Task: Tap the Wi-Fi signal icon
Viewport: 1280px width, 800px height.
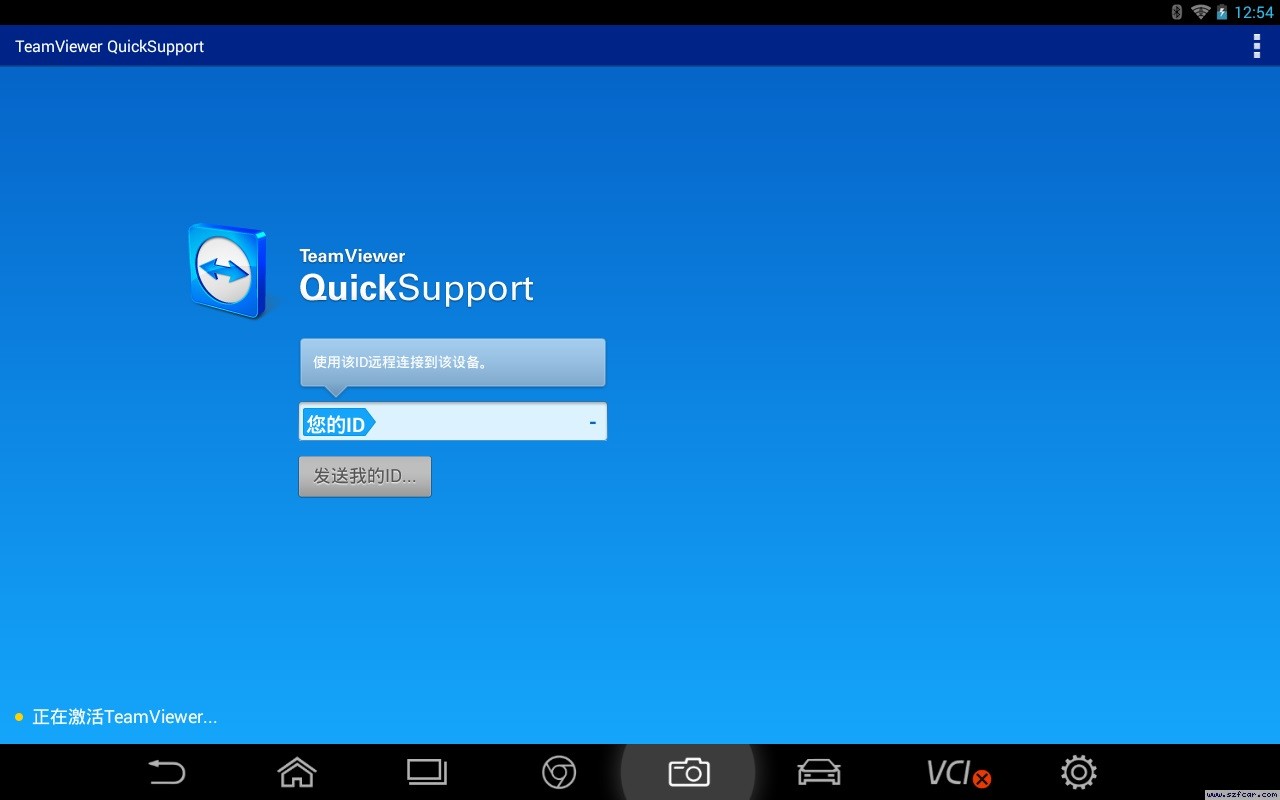Action: point(1200,12)
